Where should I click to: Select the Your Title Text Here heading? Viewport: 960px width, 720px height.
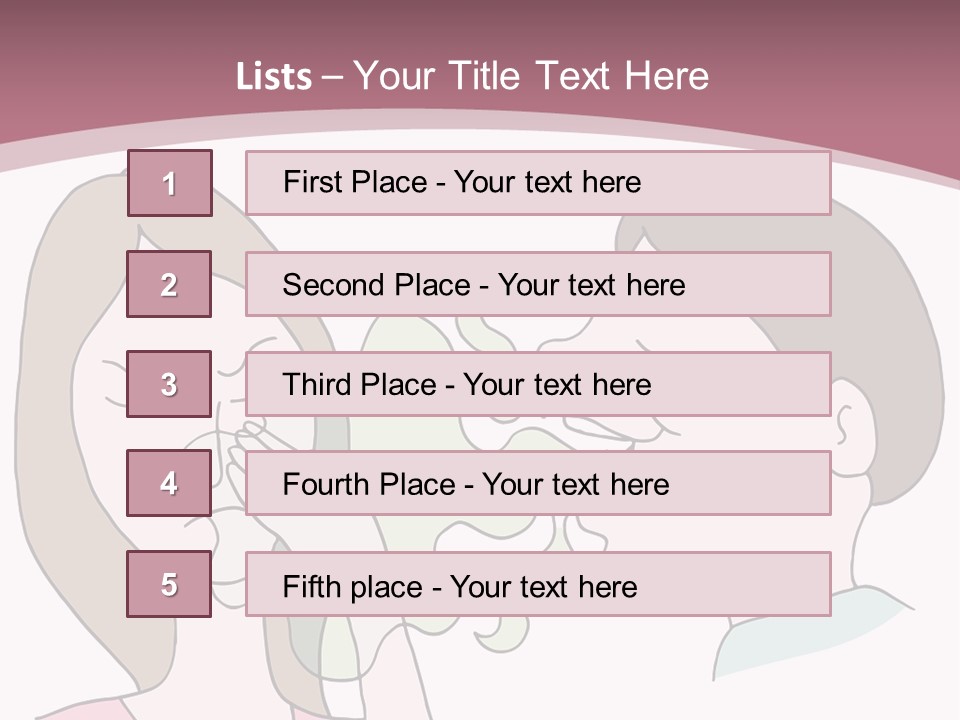coord(531,76)
